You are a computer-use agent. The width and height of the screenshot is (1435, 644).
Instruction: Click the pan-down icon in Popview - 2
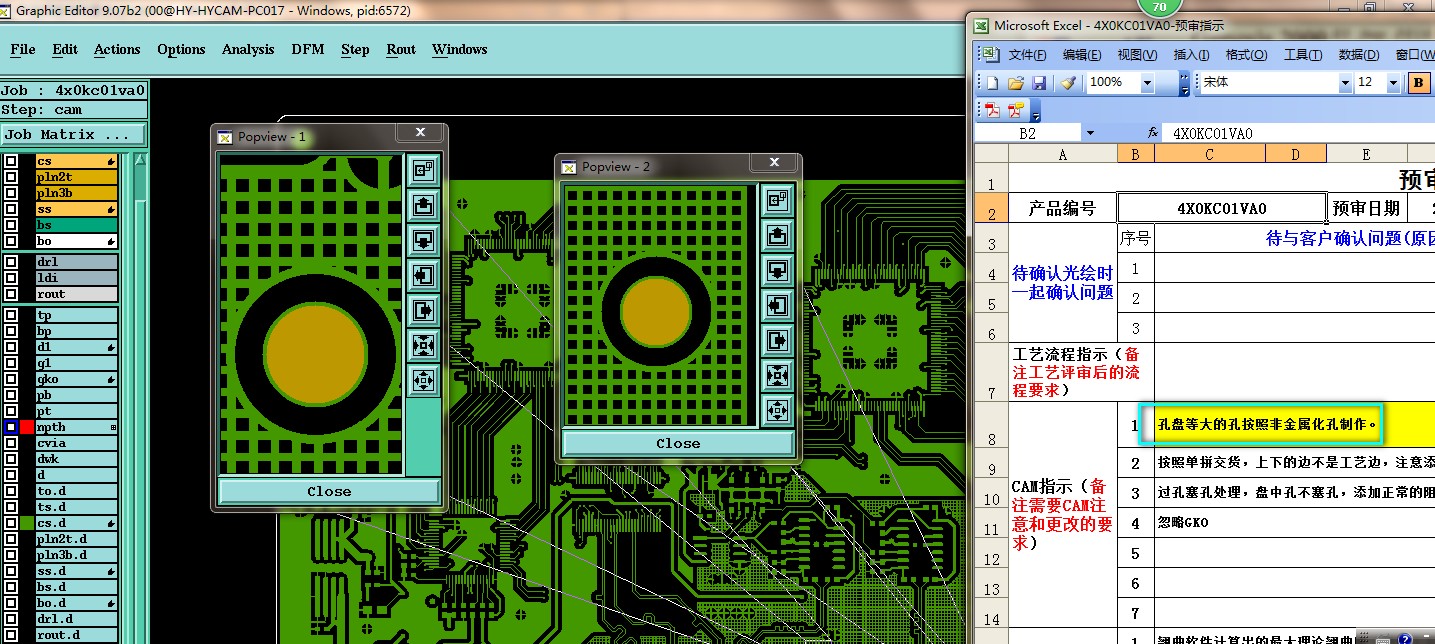tap(777, 270)
